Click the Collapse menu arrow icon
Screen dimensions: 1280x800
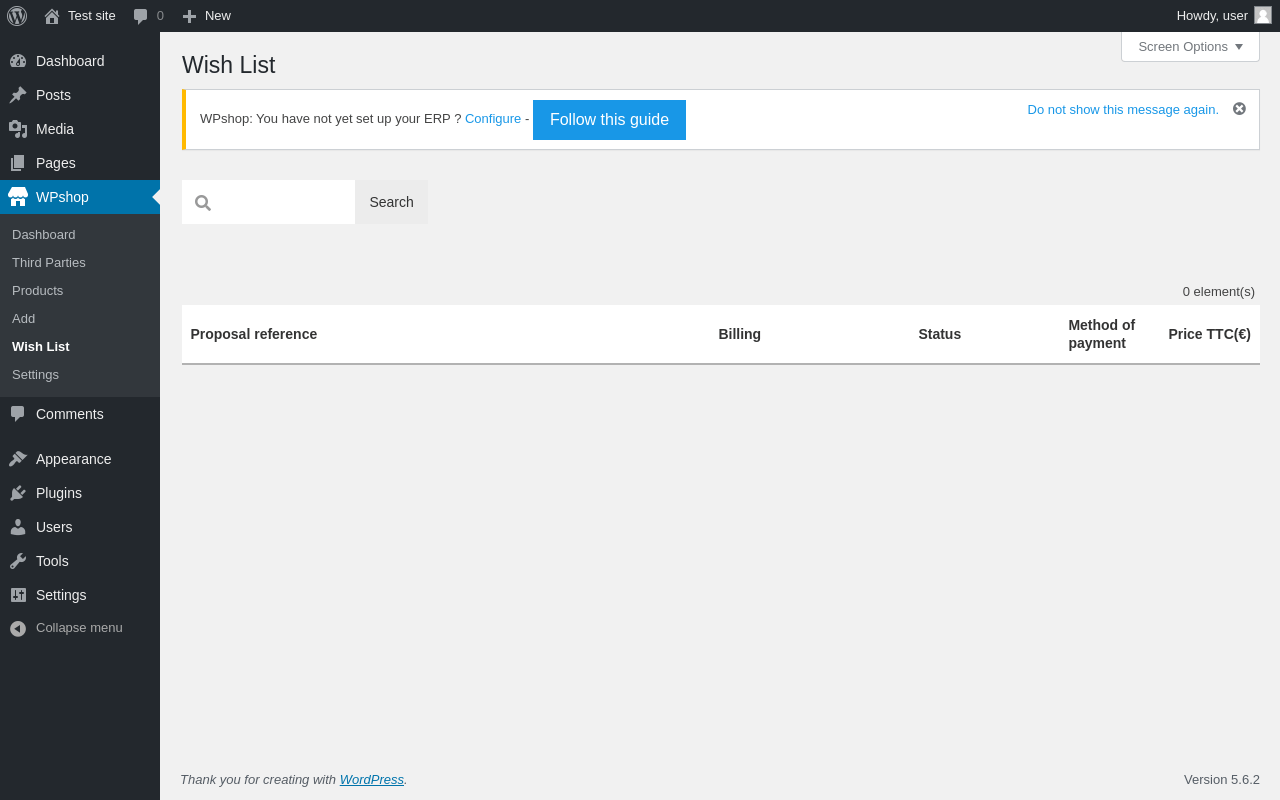[x=18, y=628]
